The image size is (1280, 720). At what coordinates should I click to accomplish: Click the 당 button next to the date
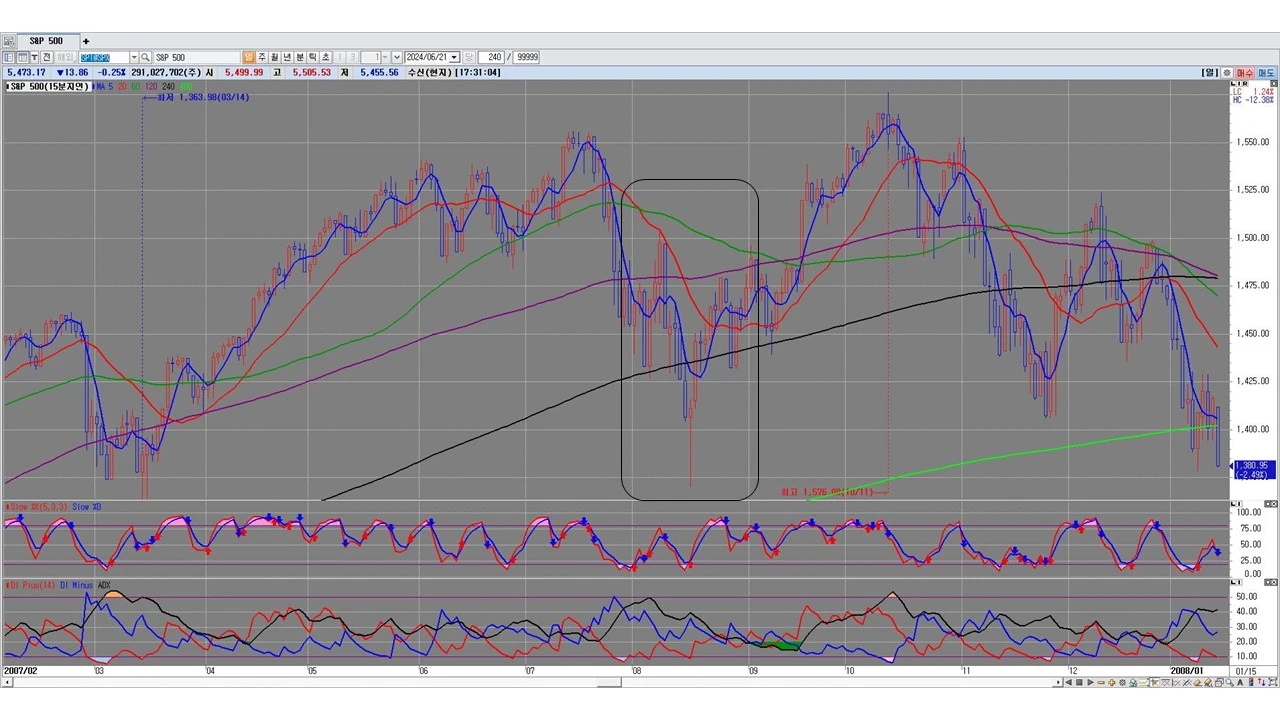point(469,58)
